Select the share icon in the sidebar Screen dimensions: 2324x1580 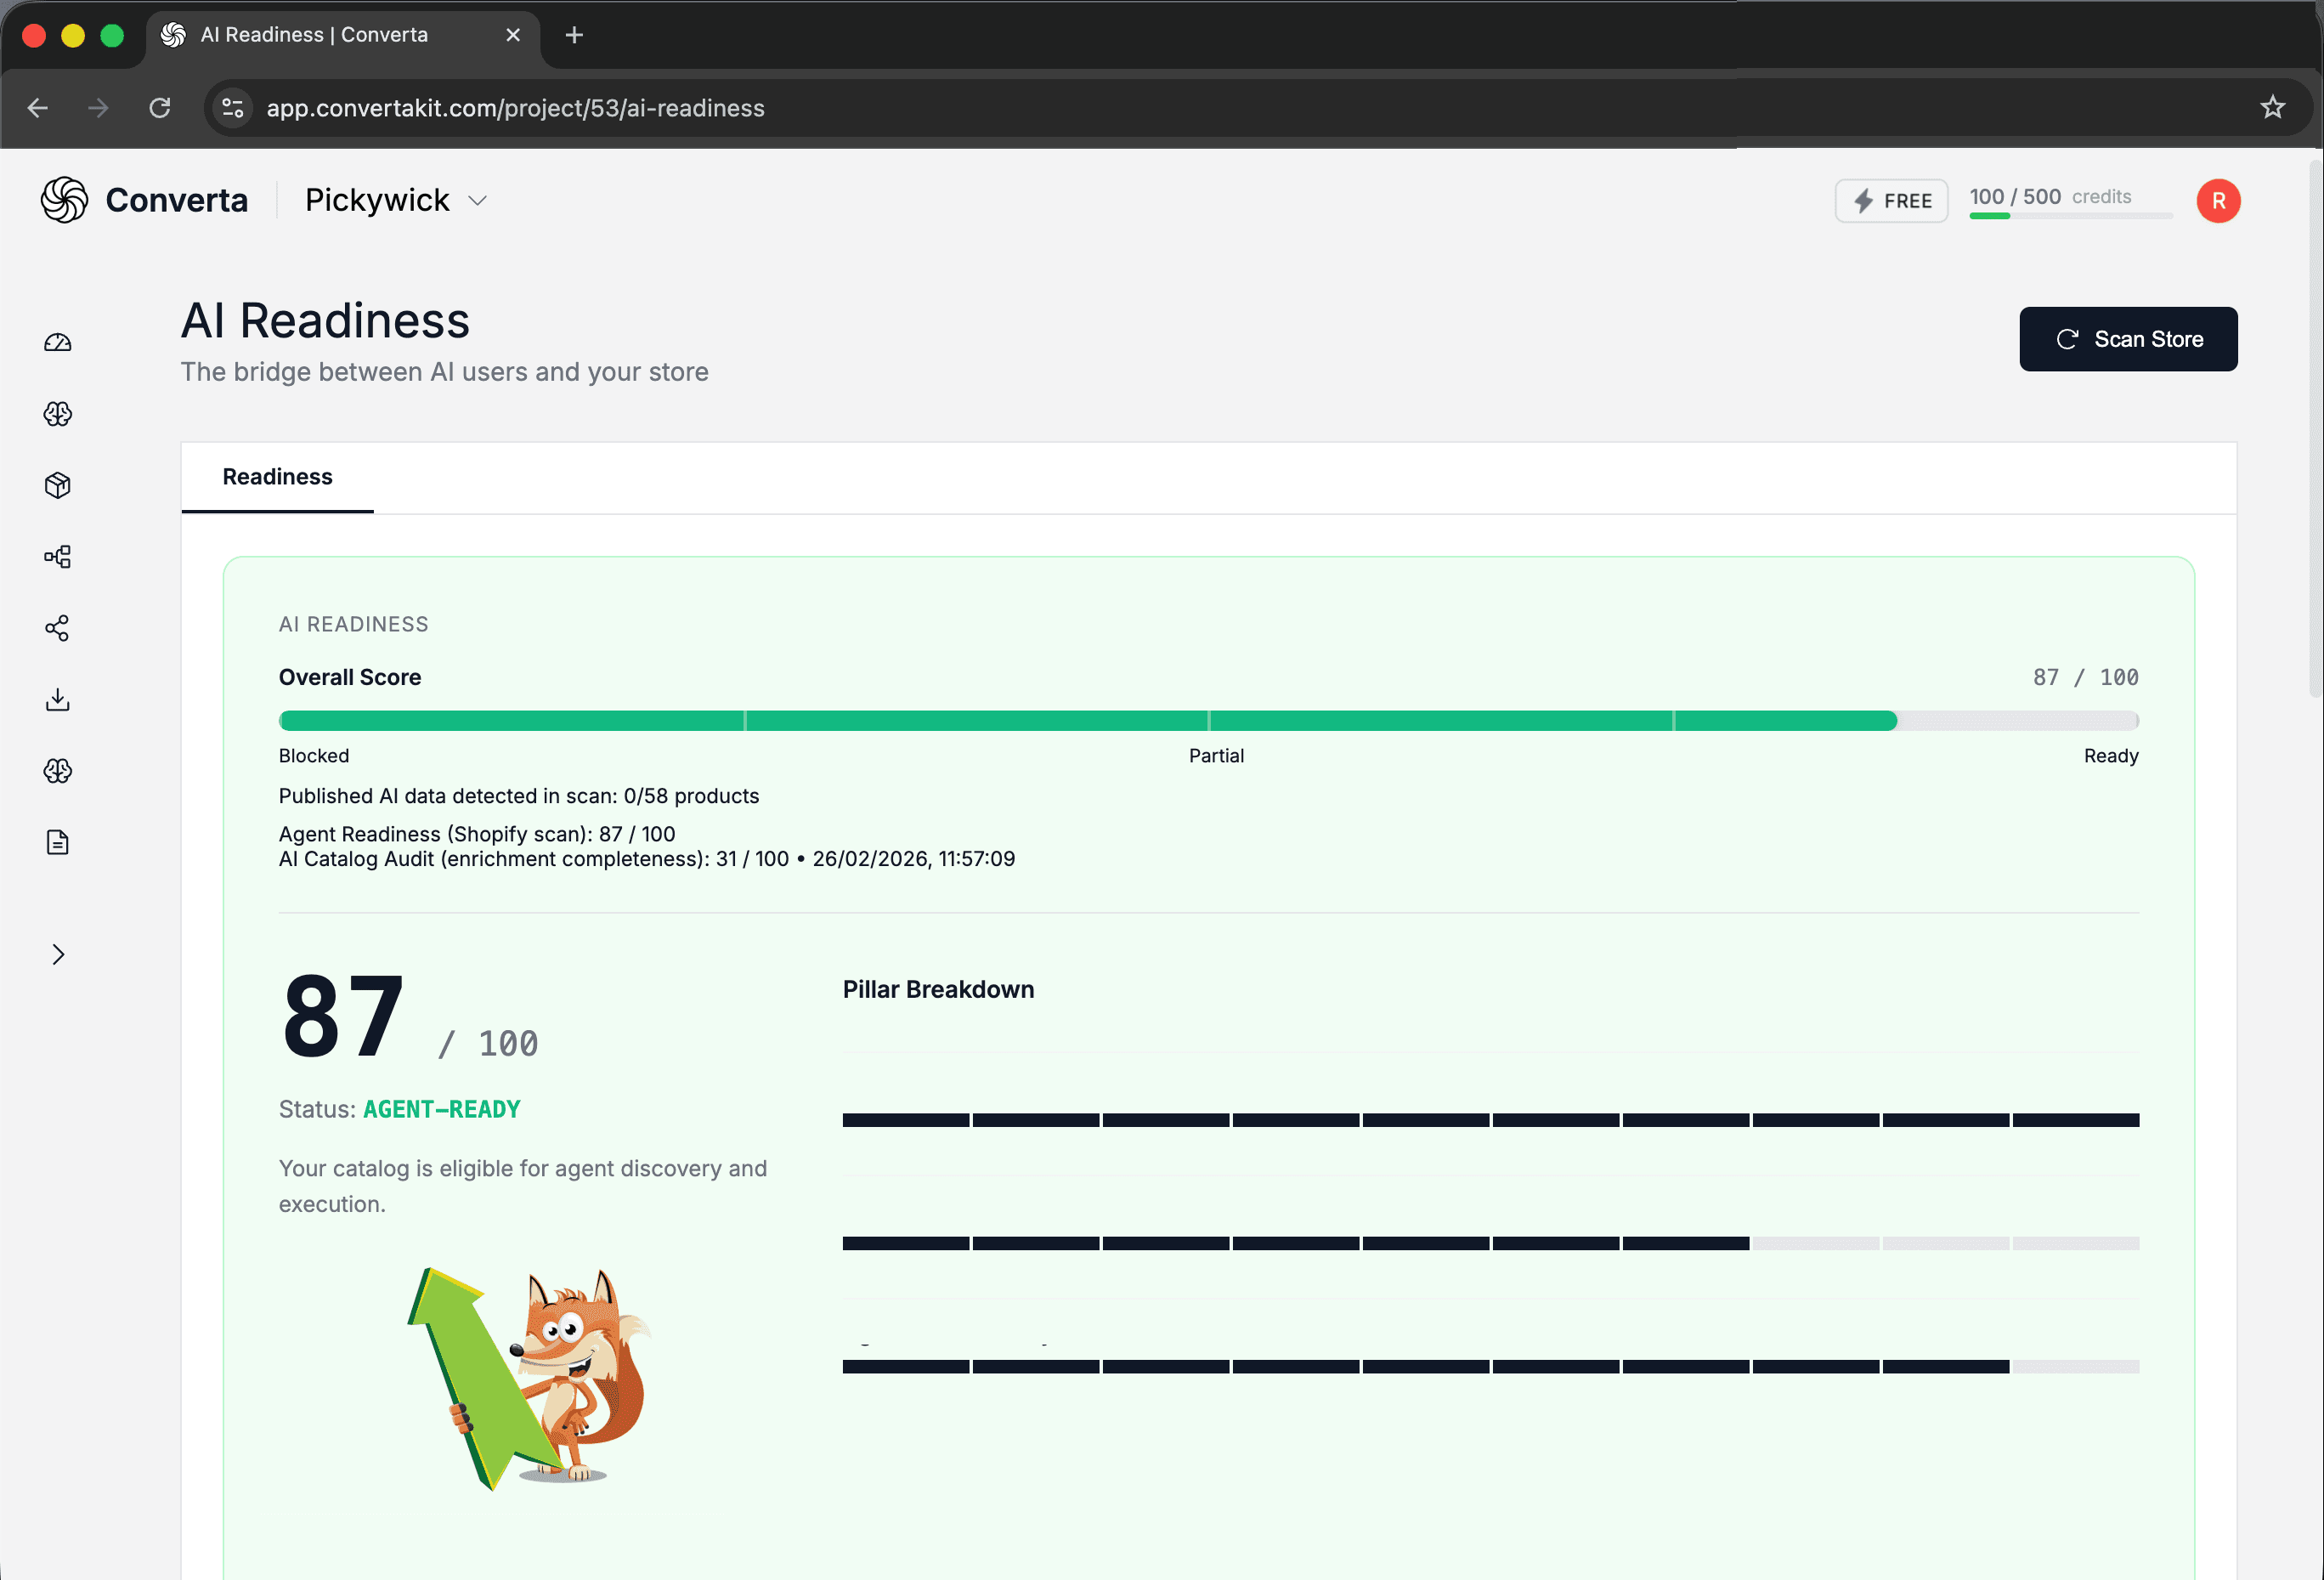click(x=57, y=628)
